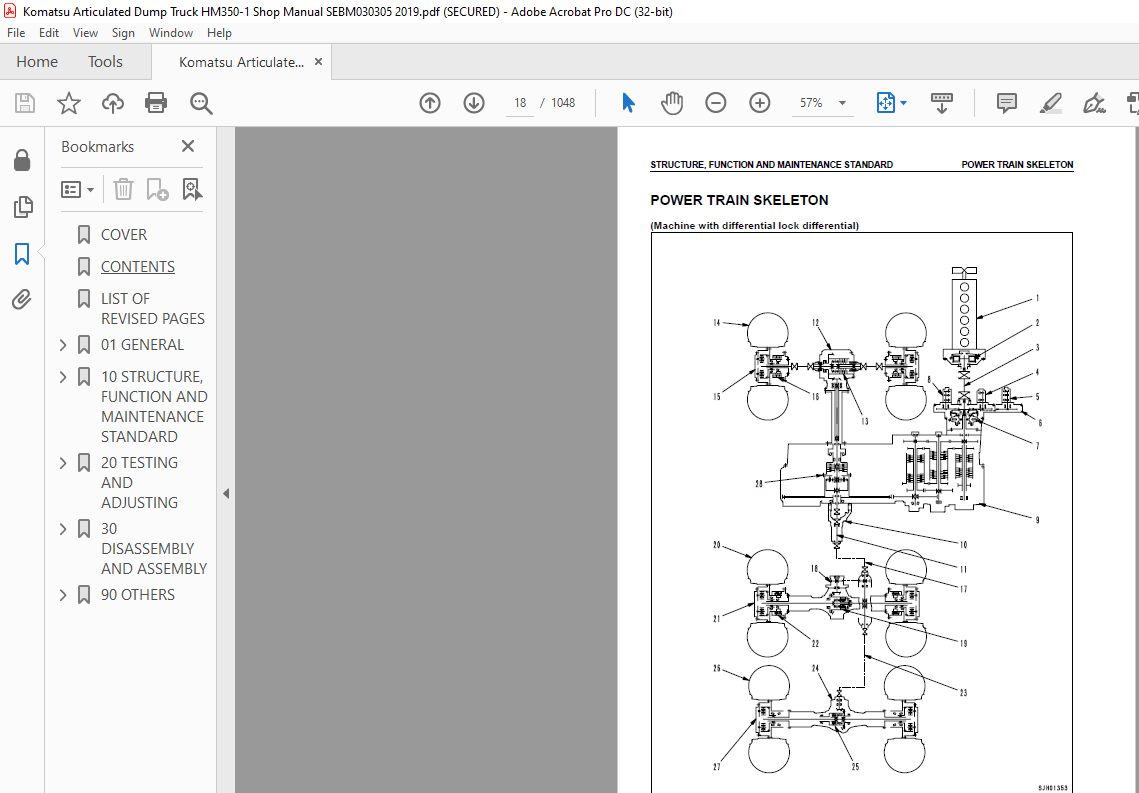Expand 10 STRUCTURE, FUNCTION bookmark

pyautogui.click(x=63, y=377)
